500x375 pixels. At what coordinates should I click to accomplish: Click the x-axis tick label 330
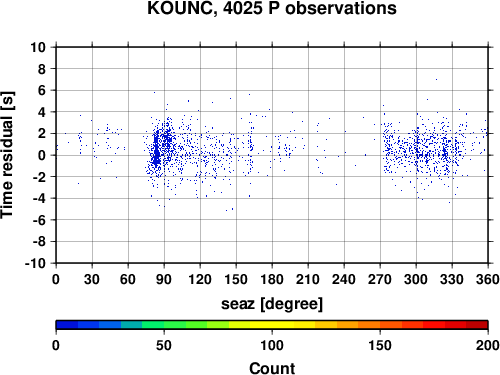pyautogui.click(x=452, y=279)
